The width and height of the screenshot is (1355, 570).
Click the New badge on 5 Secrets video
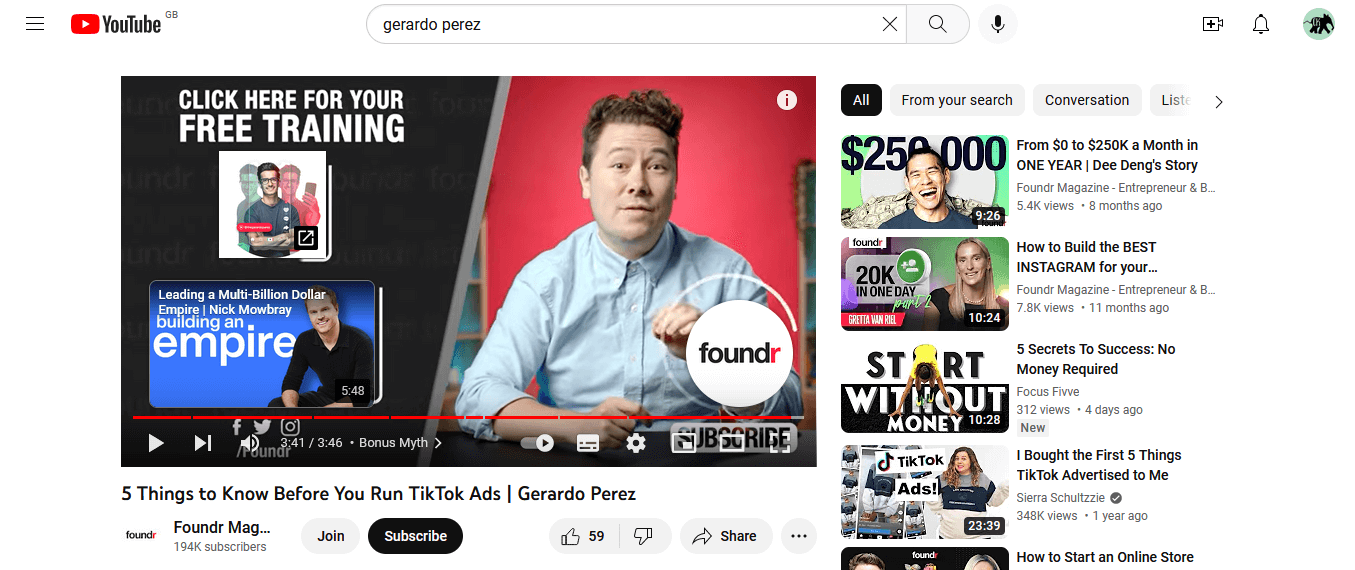(1033, 428)
